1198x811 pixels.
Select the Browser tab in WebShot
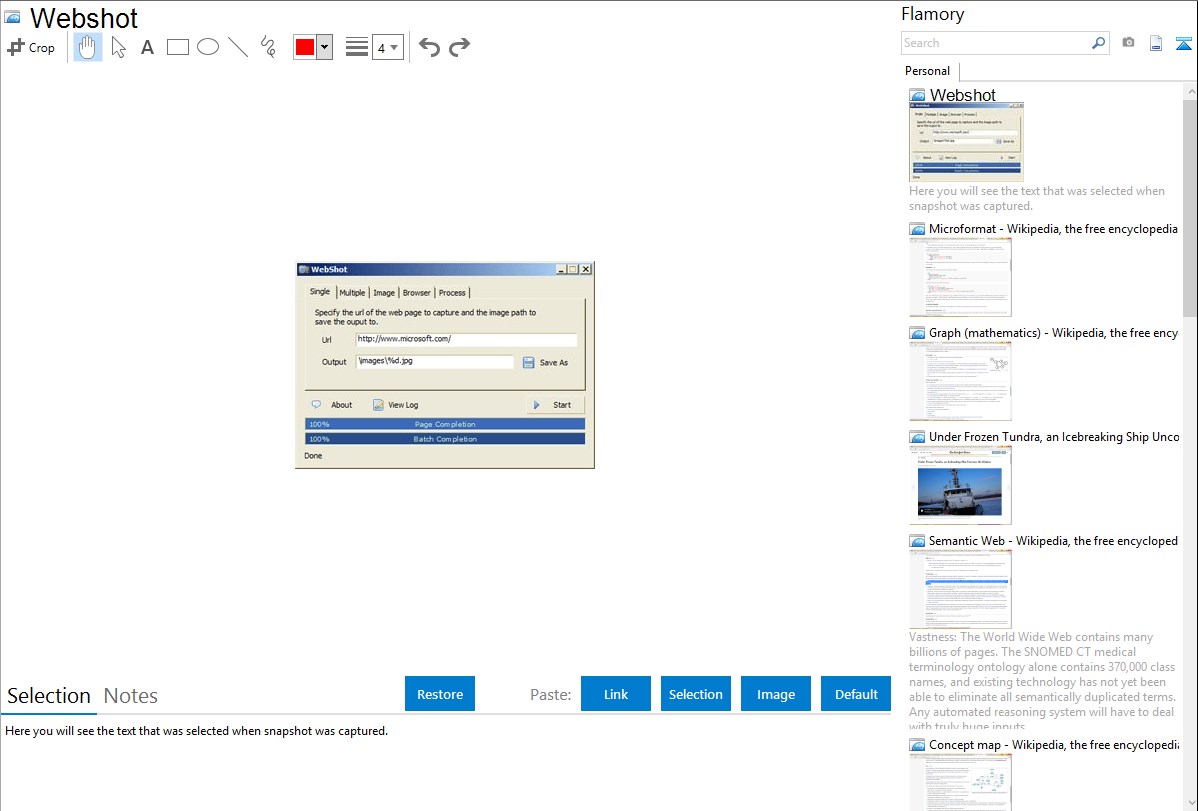click(416, 293)
